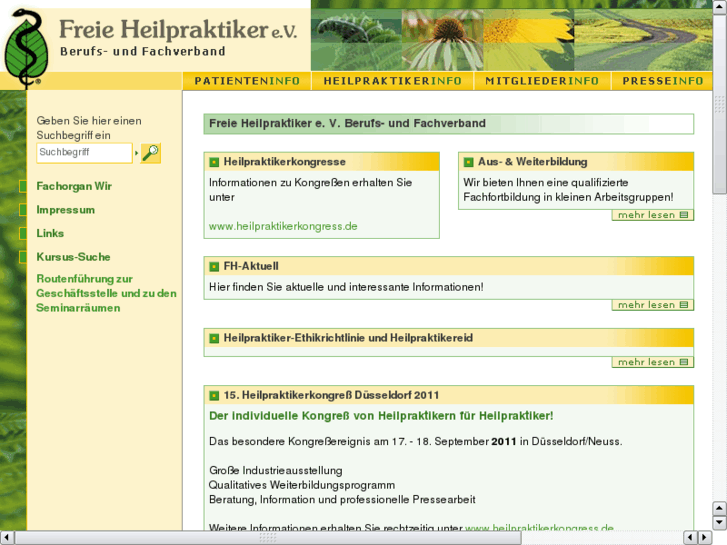Click mehr lesen under Heilpraktiker-Ethikrichtlinie
This screenshot has height=545, width=727.
[653, 362]
